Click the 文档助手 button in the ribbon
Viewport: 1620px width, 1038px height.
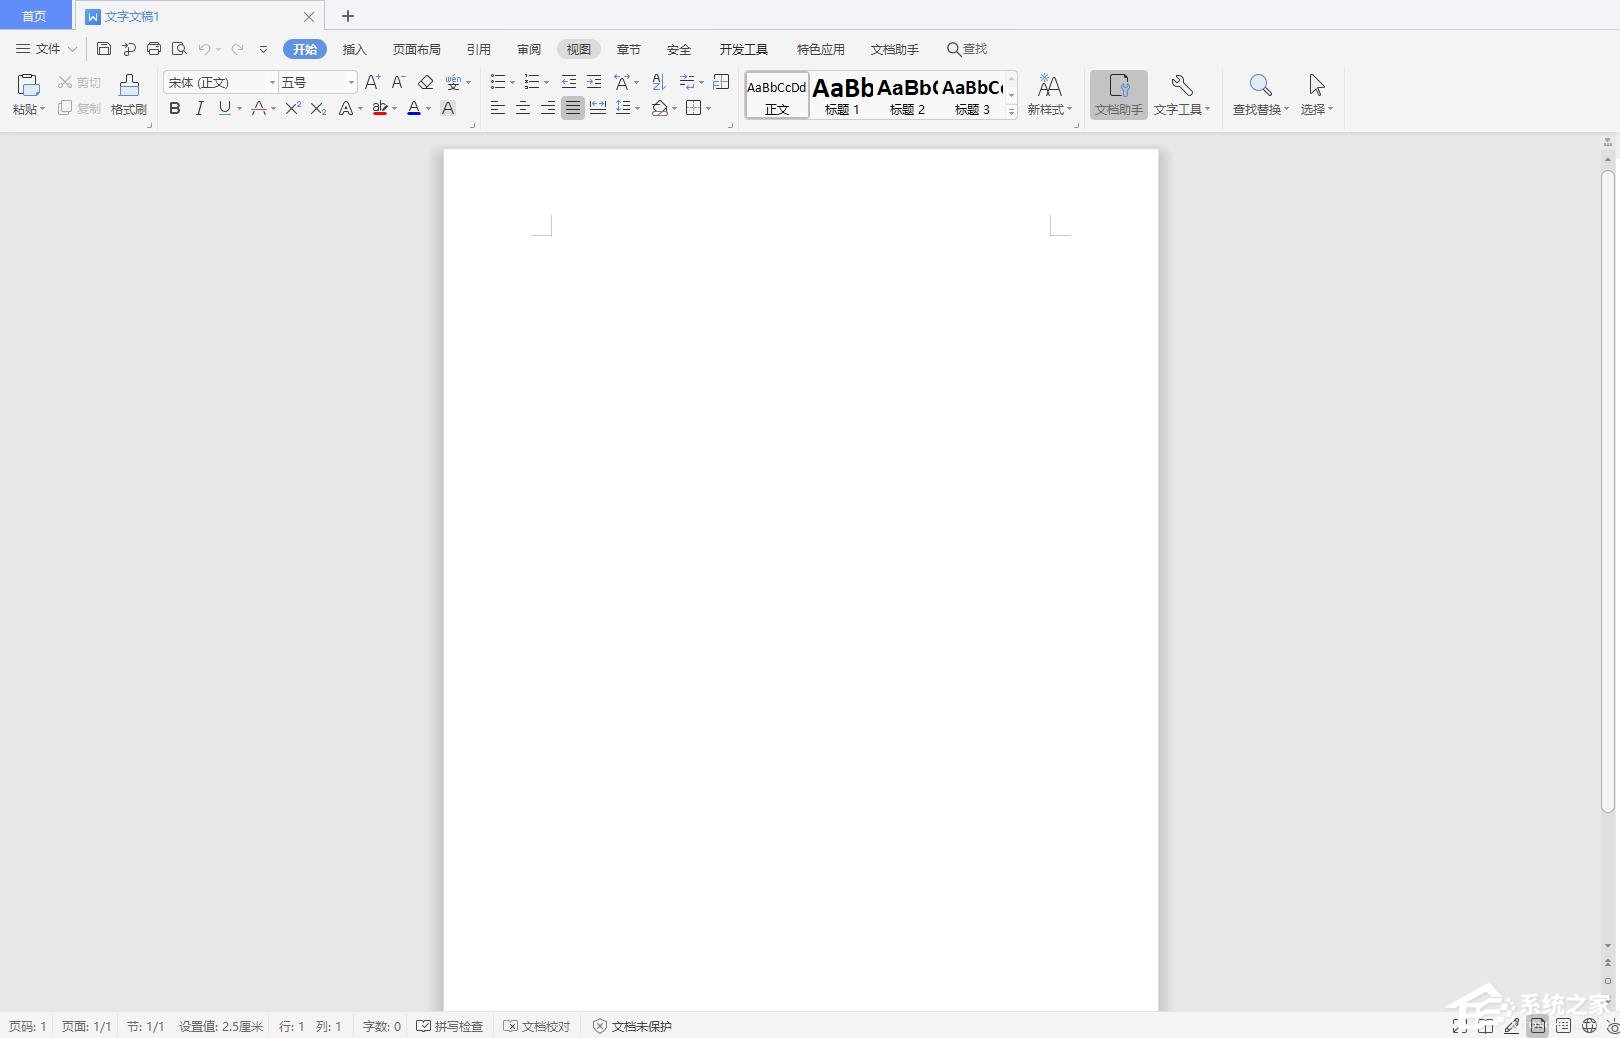tap(1118, 95)
